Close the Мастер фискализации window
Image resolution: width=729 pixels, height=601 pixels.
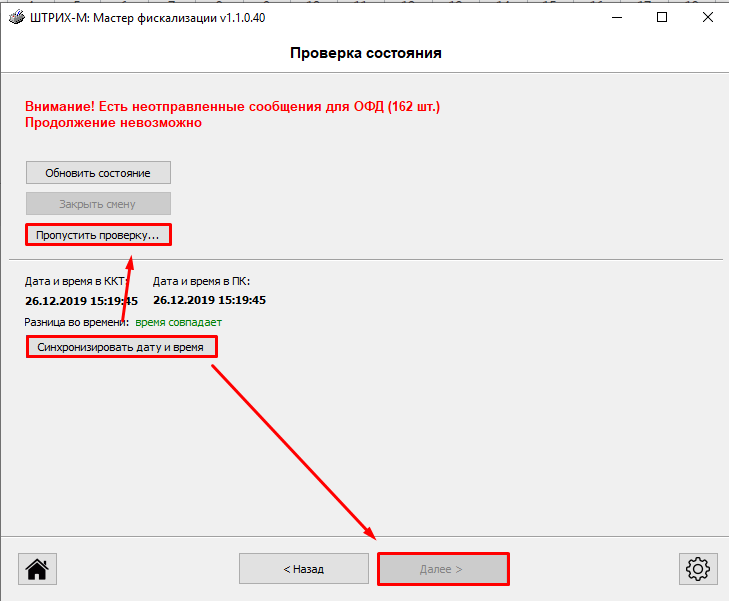pyautogui.click(x=706, y=18)
